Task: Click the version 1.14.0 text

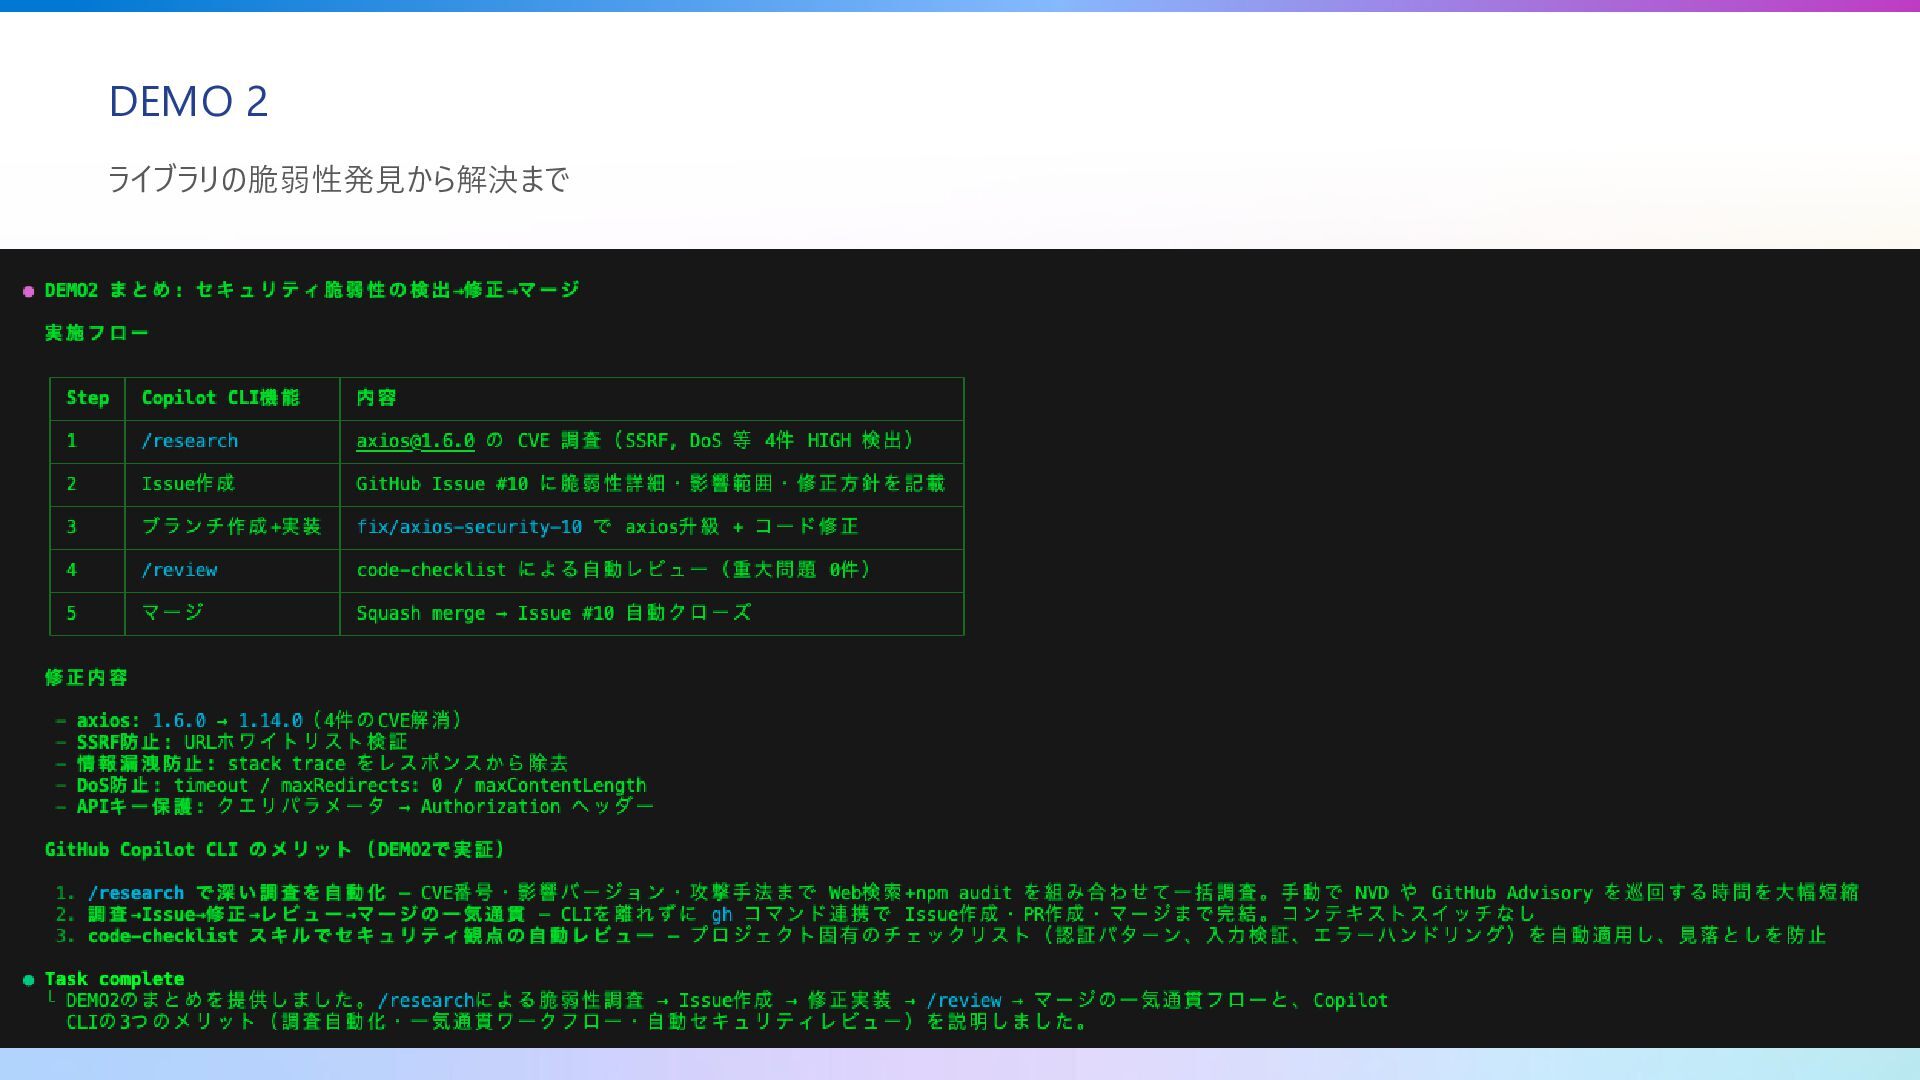Action: 270,721
